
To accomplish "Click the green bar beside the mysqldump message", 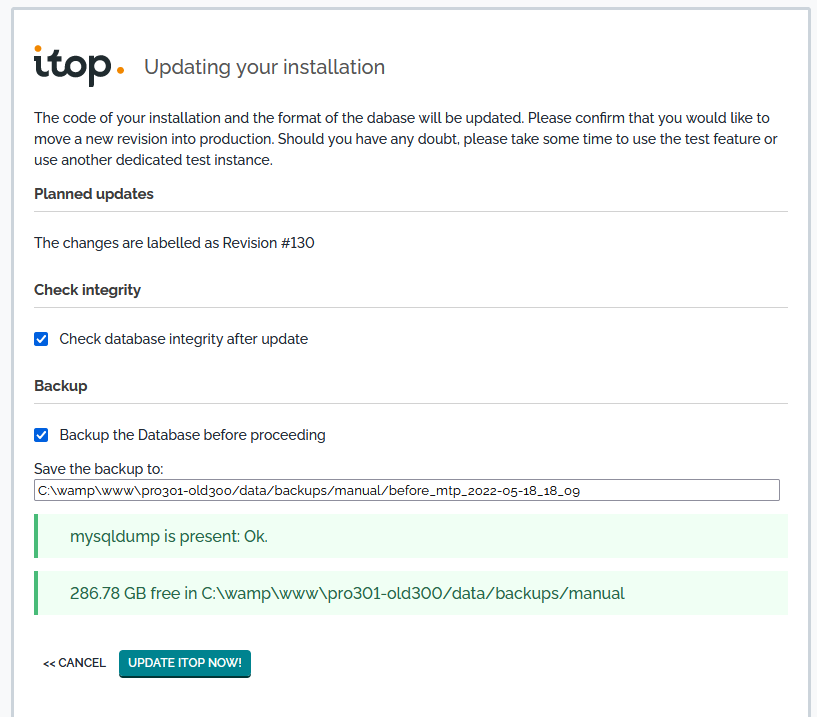I will [36, 536].
